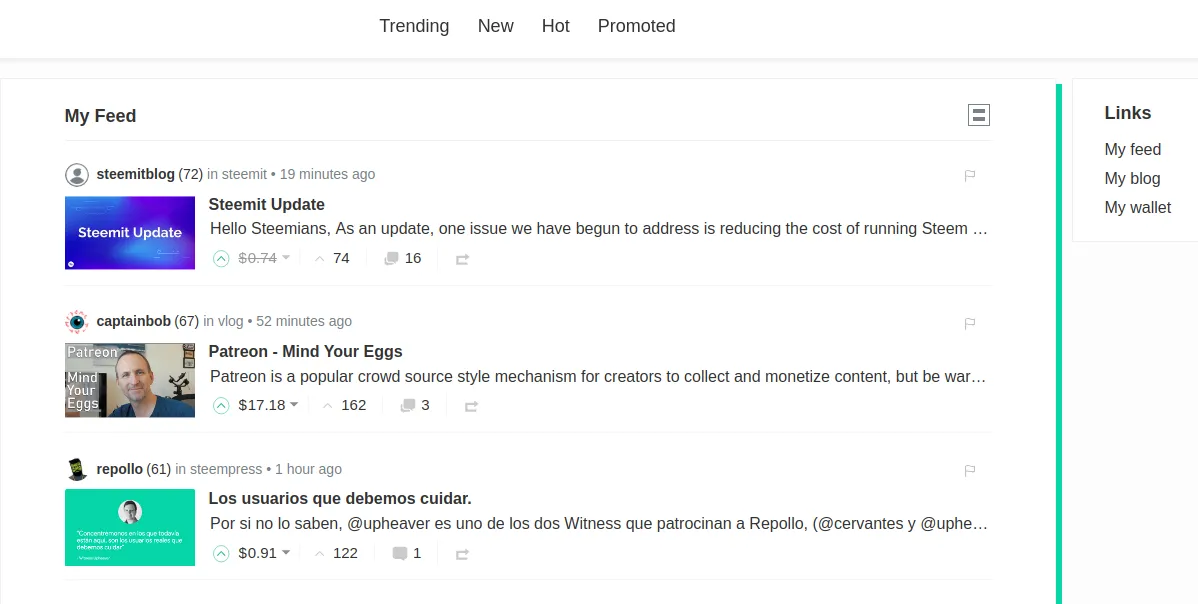Click the 52 minutes ago timestamp
Image resolution: width=1198 pixels, height=604 pixels.
(x=304, y=321)
